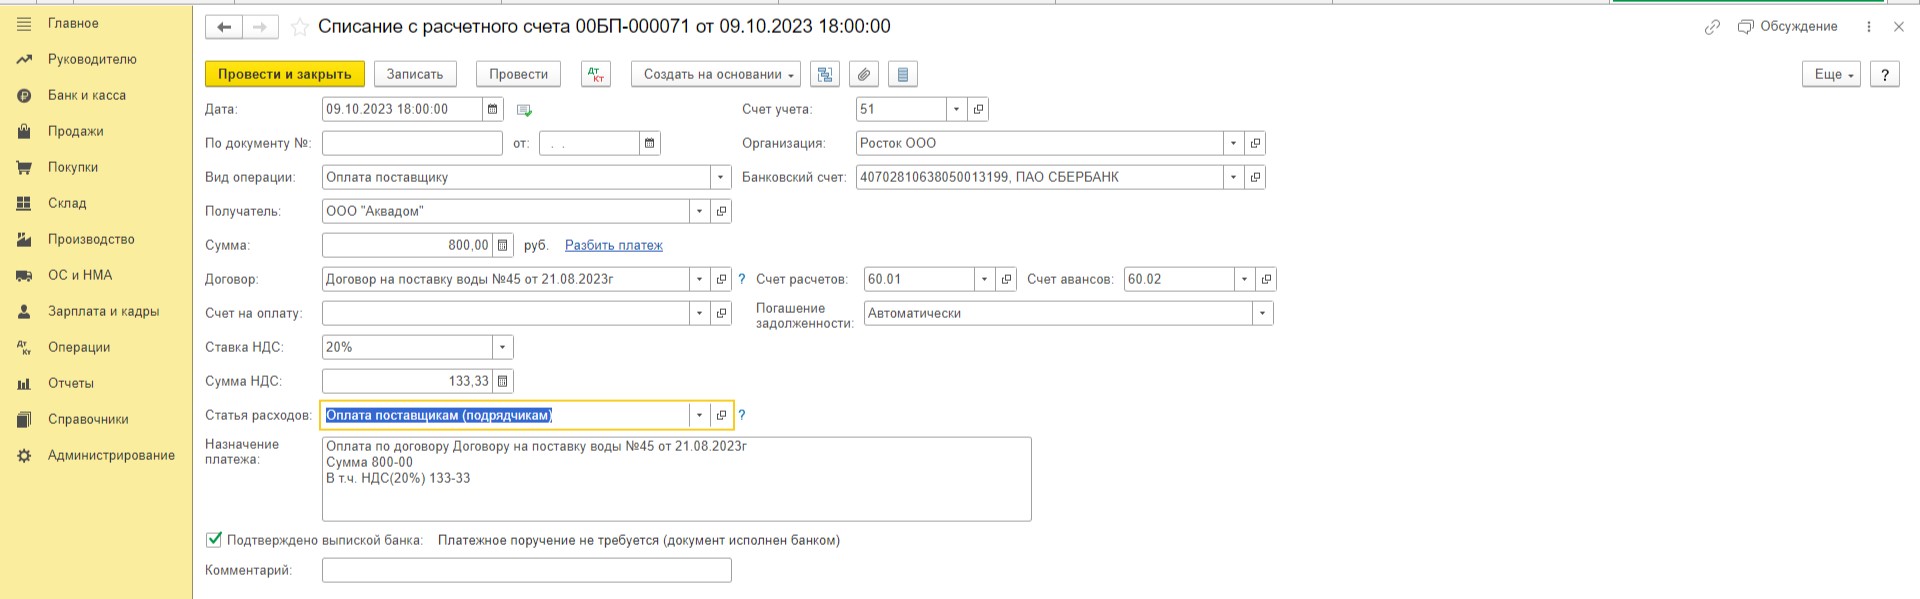Open the document structure icon in toolbar
This screenshot has width=1920, height=599.
[x=825, y=74]
